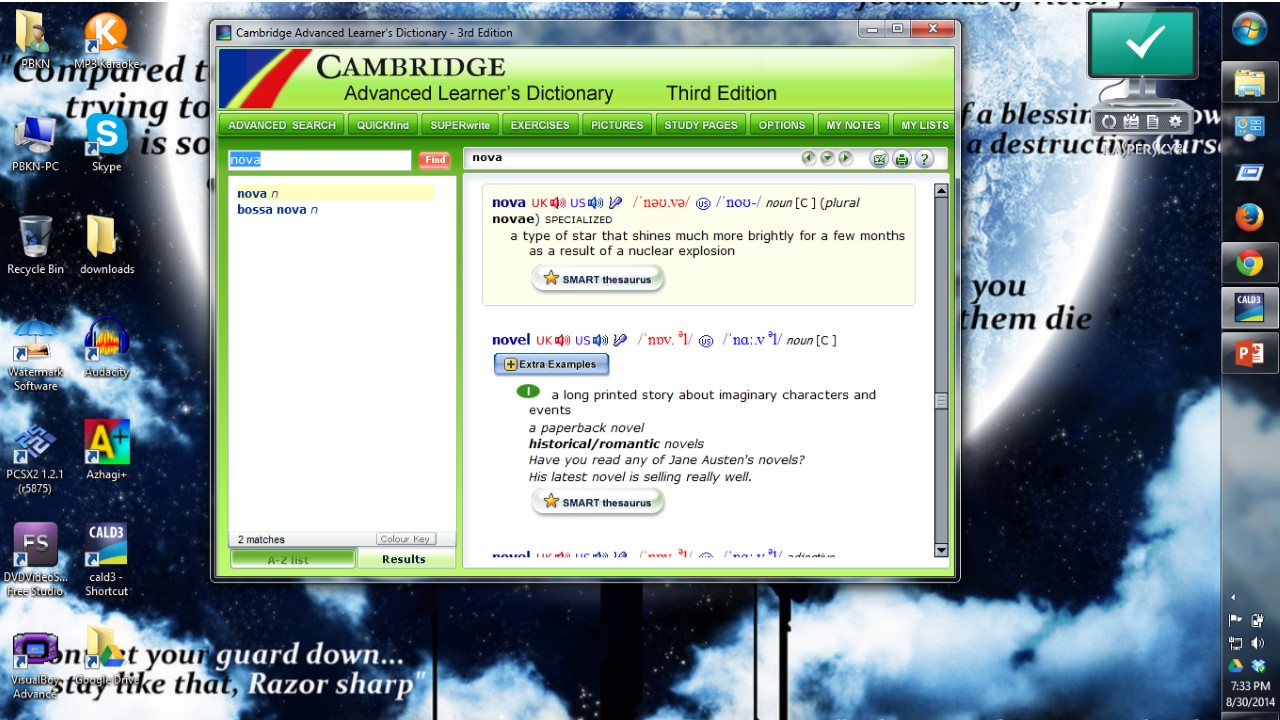This screenshot has width=1280, height=720.
Task: Play US pronunciation of nova
Action: coord(596,203)
